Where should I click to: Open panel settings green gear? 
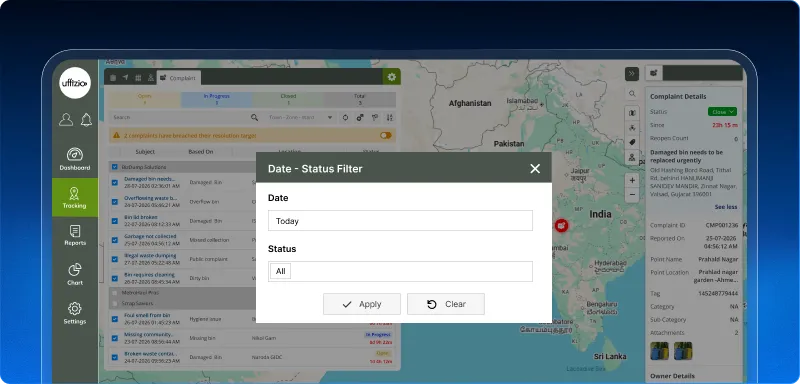pos(391,77)
